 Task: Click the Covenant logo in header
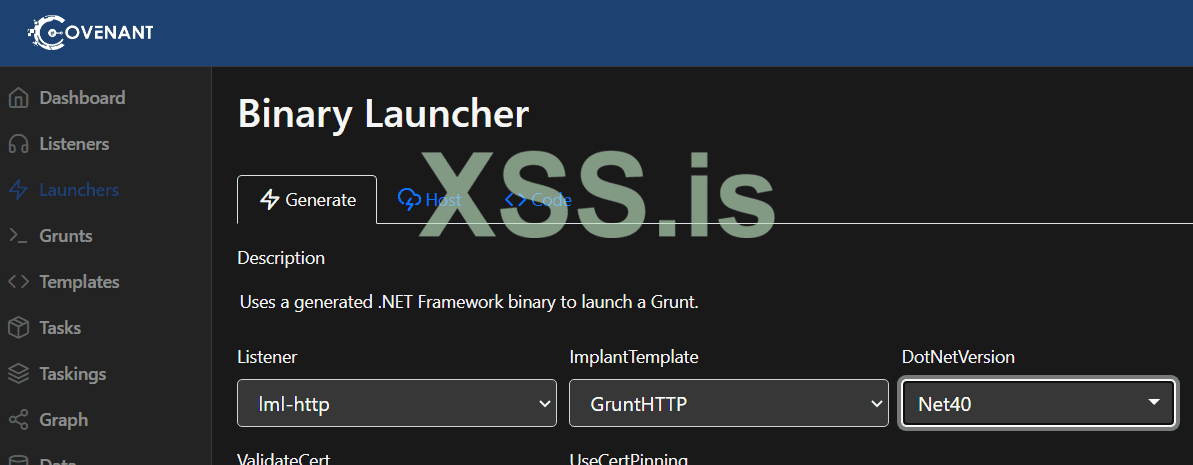(91, 33)
